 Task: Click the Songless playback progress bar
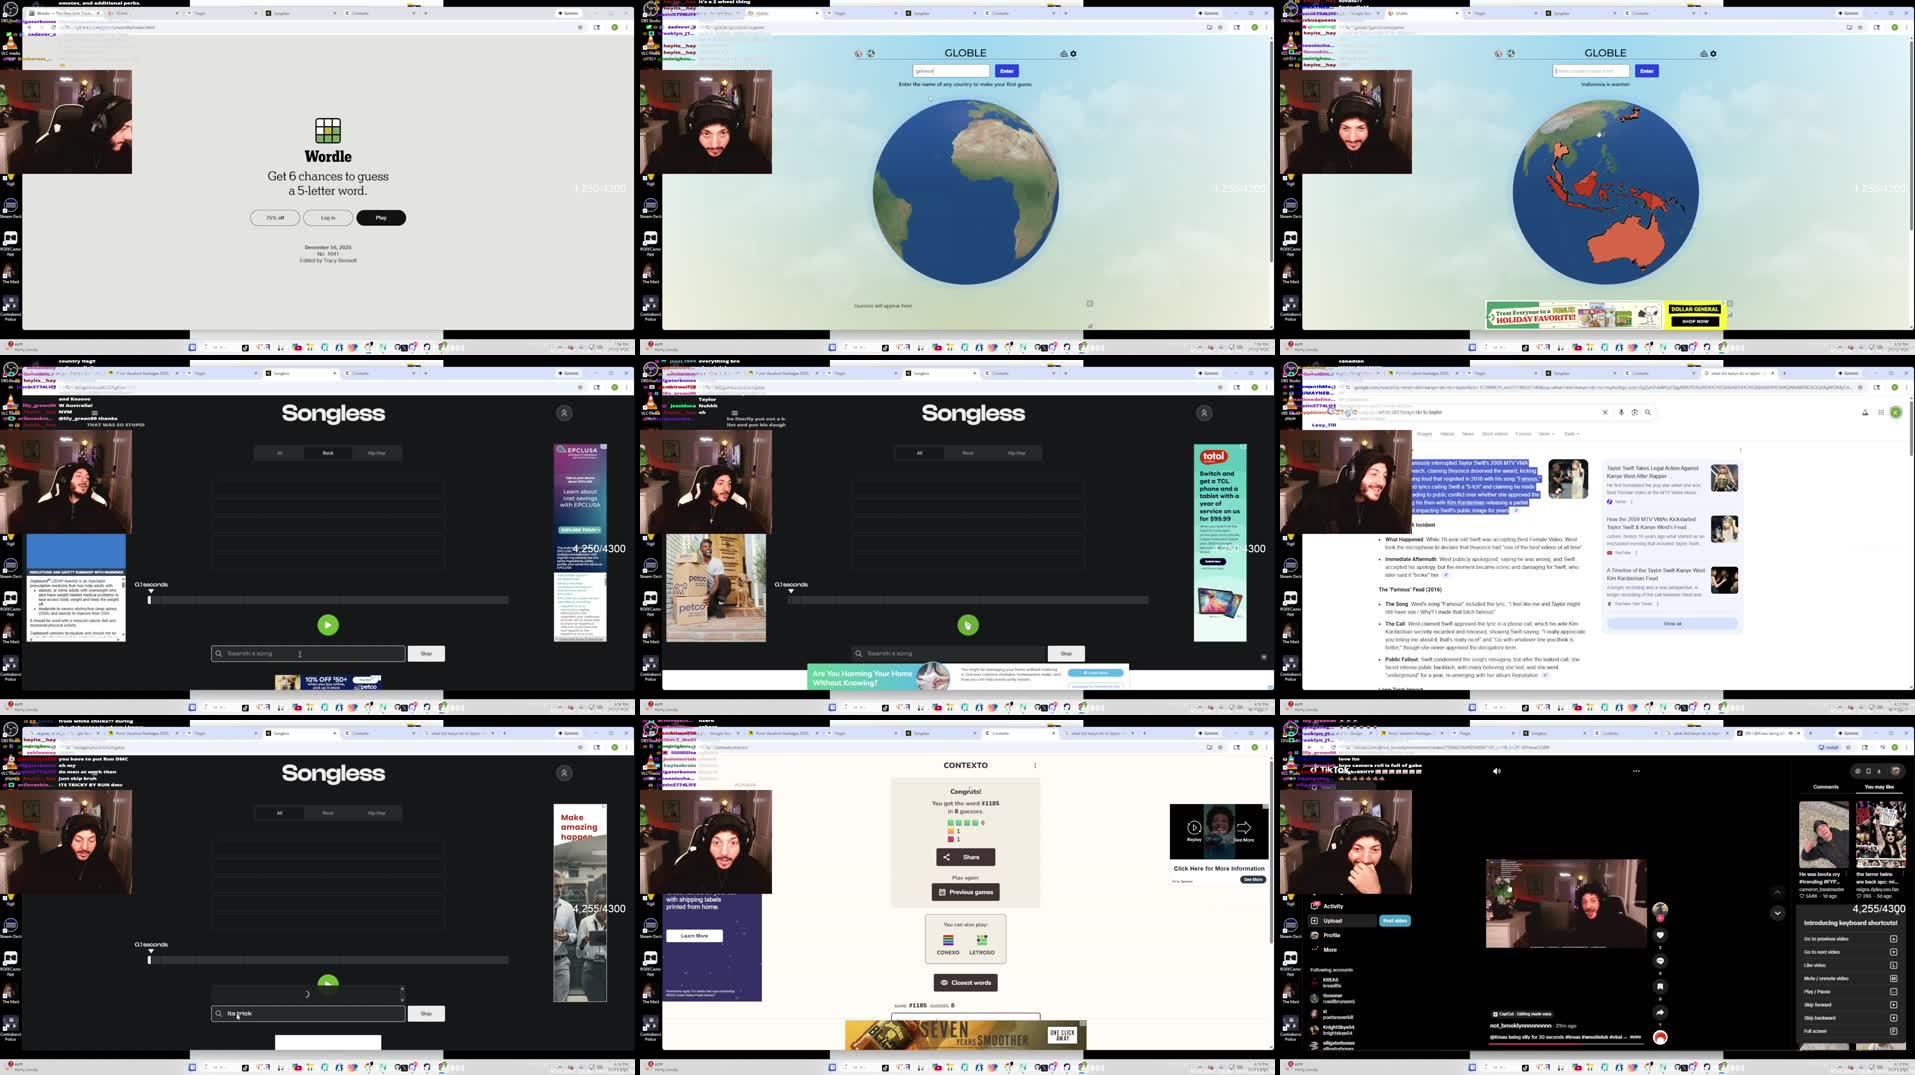click(x=330, y=600)
